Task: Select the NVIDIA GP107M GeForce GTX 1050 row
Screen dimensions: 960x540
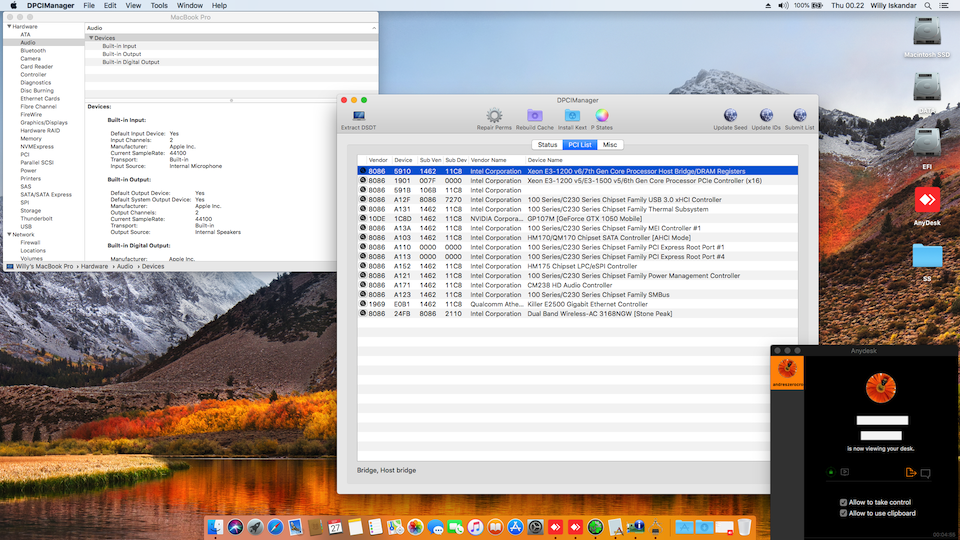Action: point(578,218)
